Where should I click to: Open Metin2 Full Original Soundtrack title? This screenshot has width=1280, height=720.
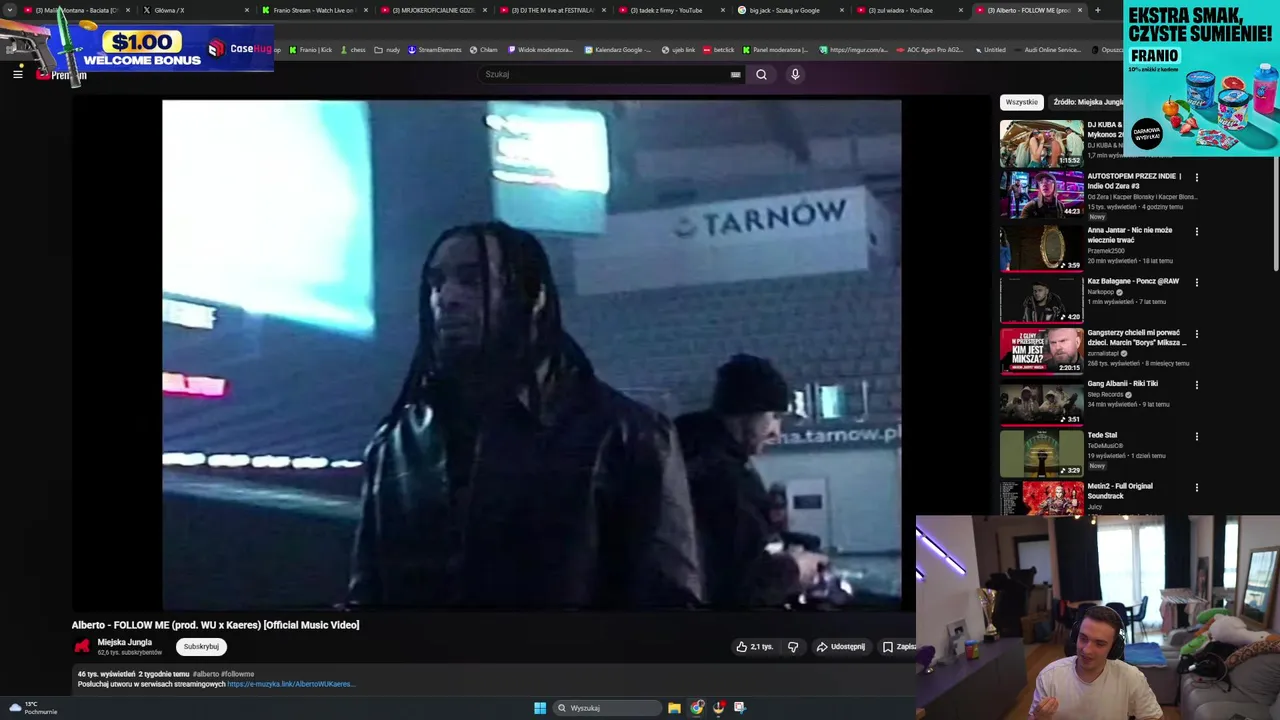coord(1120,491)
